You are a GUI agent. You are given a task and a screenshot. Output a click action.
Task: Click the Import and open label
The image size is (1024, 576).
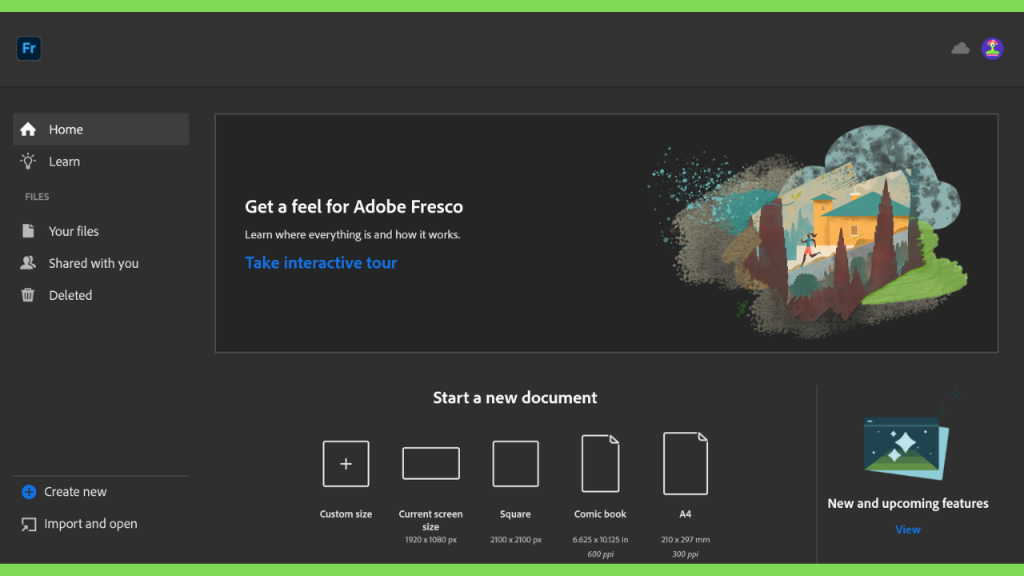pyautogui.click(x=91, y=524)
